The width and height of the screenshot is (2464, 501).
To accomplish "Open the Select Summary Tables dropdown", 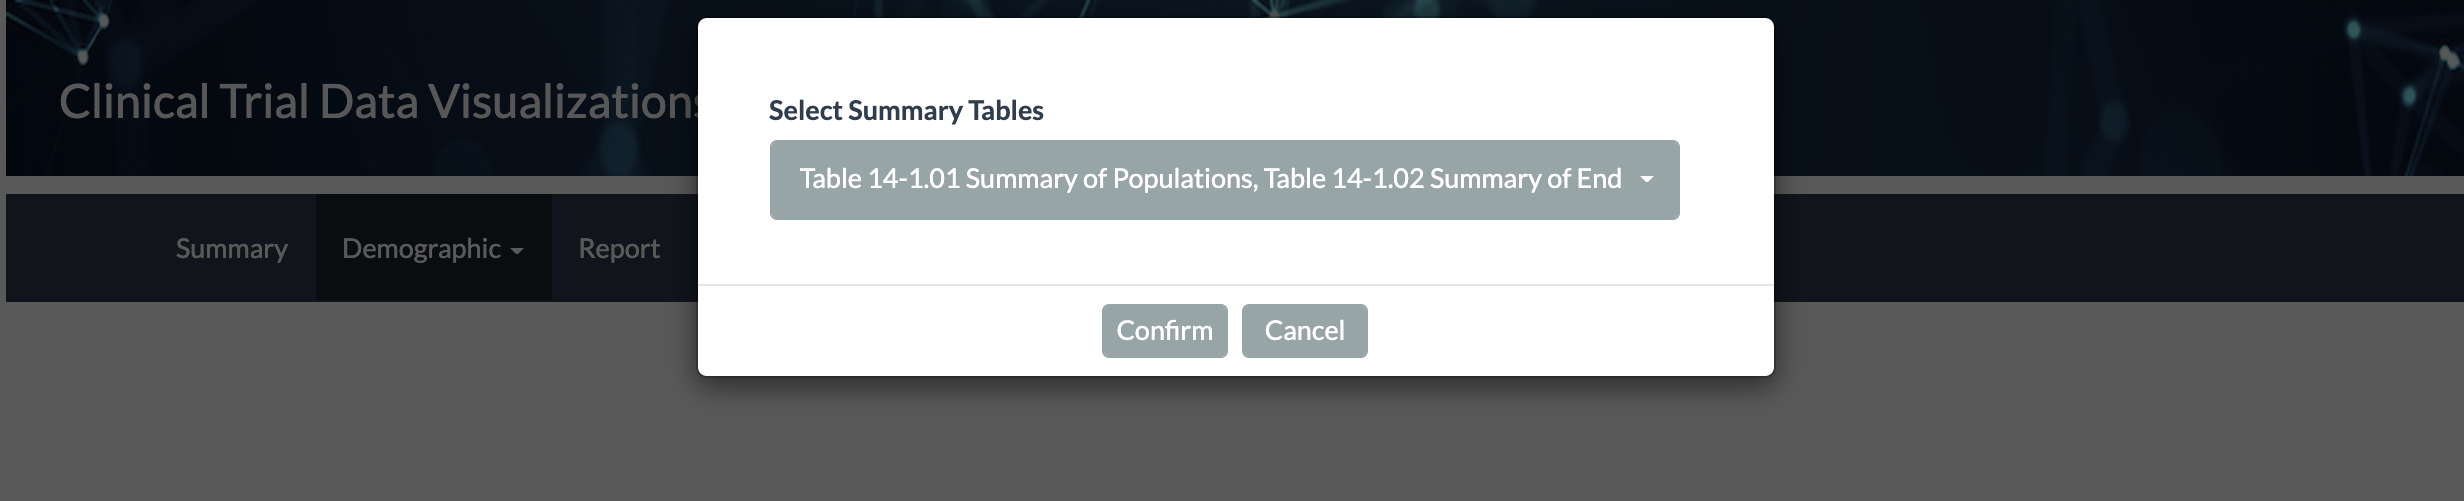I will click(x=1223, y=180).
